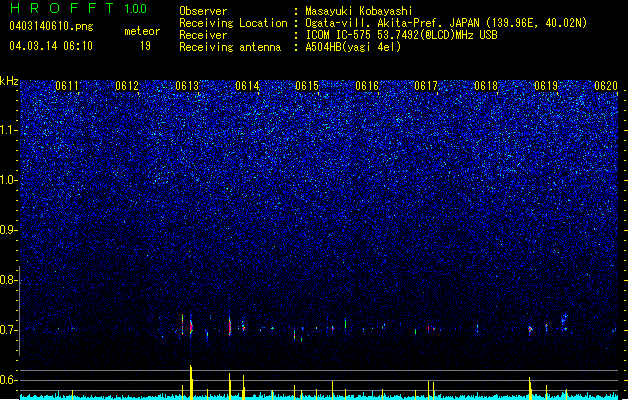Click the 0620 time marker
This screenshot has height=400, width=629.
[606, 86]
